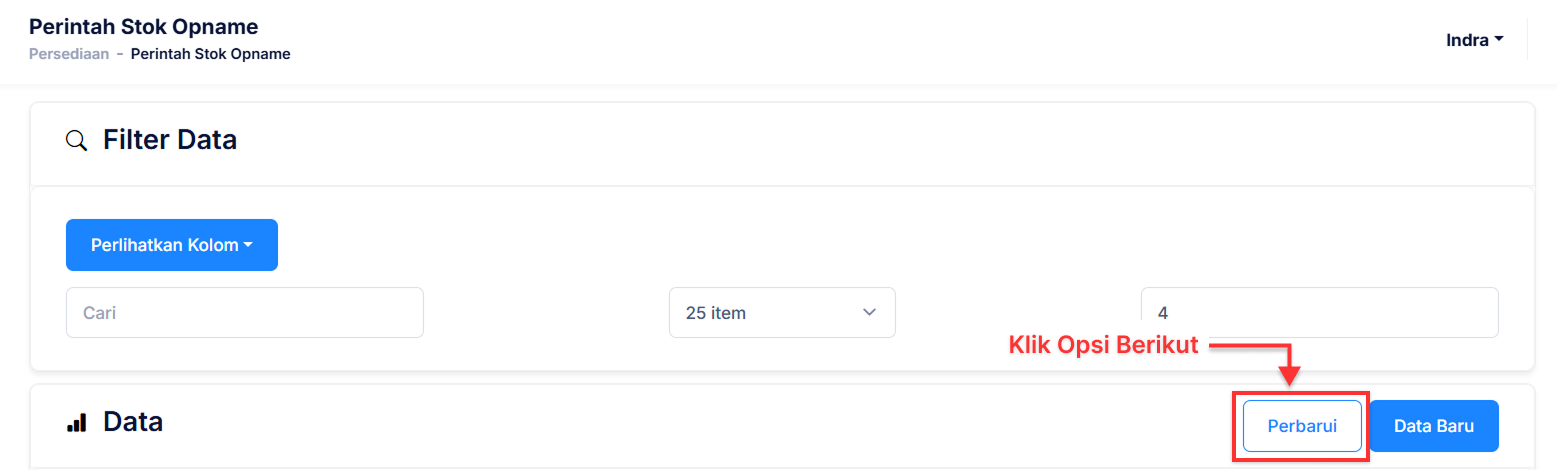
Task: Click the Perbarui refresh button
Action: point(1302,425)
